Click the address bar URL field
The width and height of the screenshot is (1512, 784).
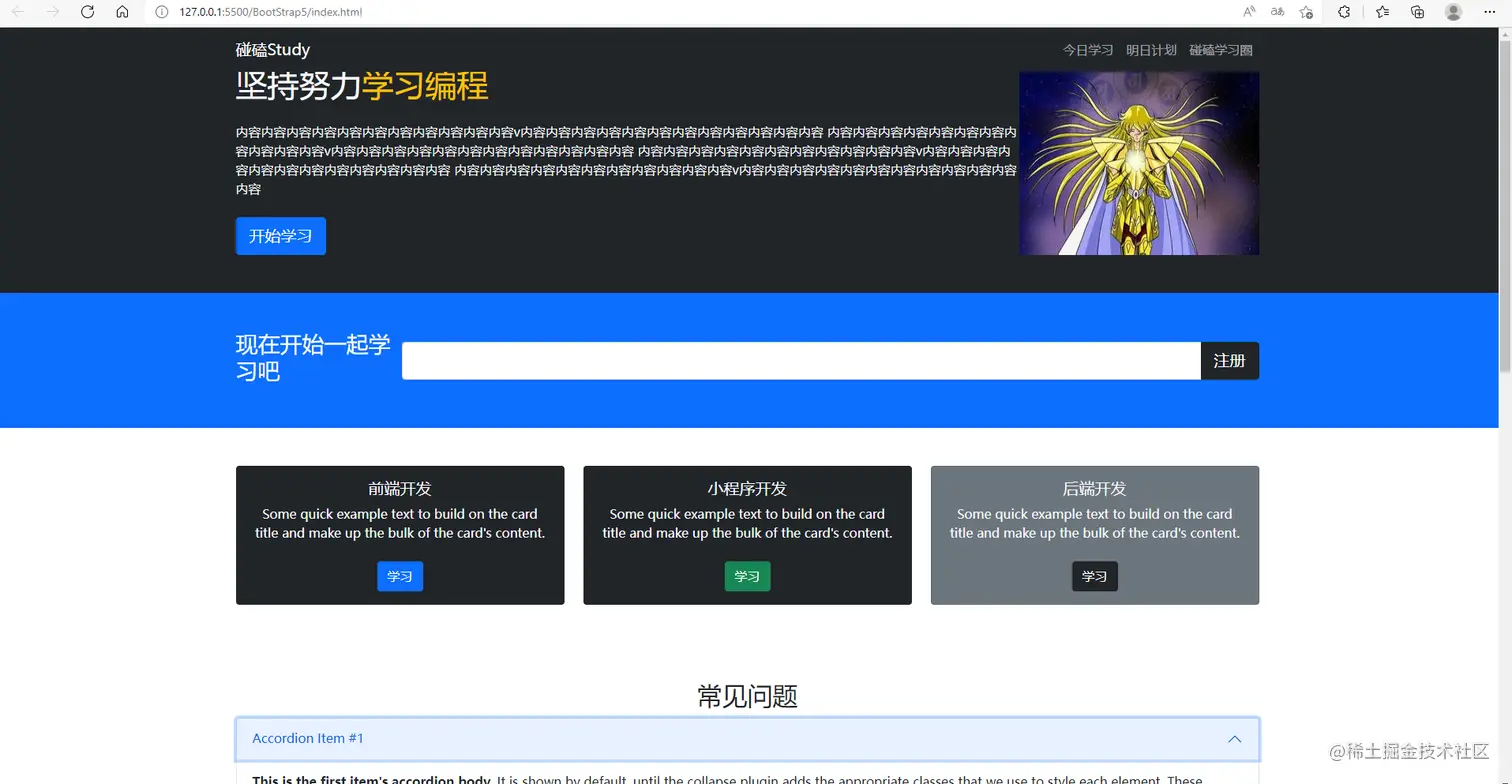[x=690, y=12]
